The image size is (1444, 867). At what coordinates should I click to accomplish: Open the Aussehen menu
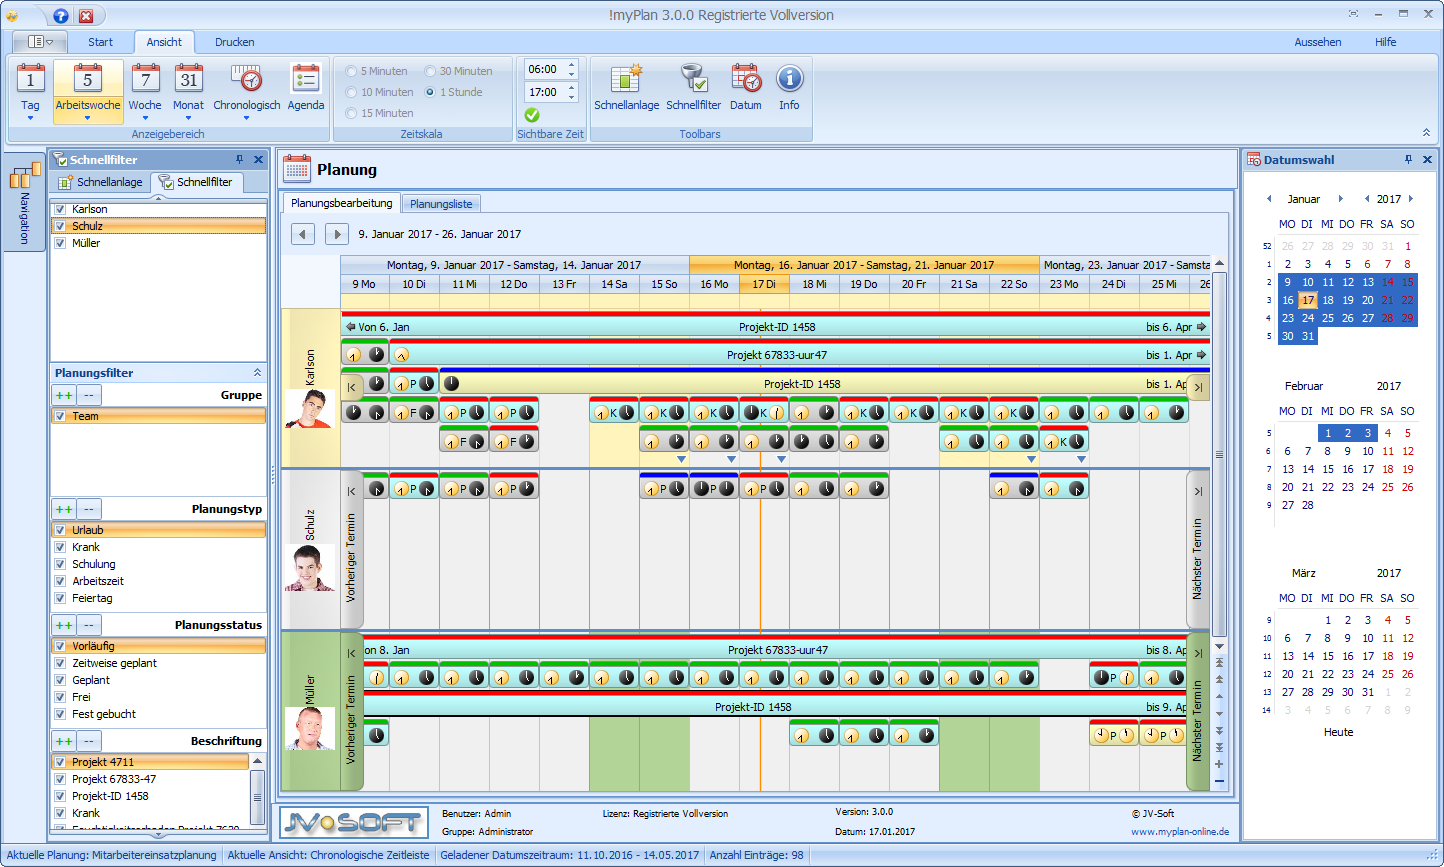pos(1318,42)
